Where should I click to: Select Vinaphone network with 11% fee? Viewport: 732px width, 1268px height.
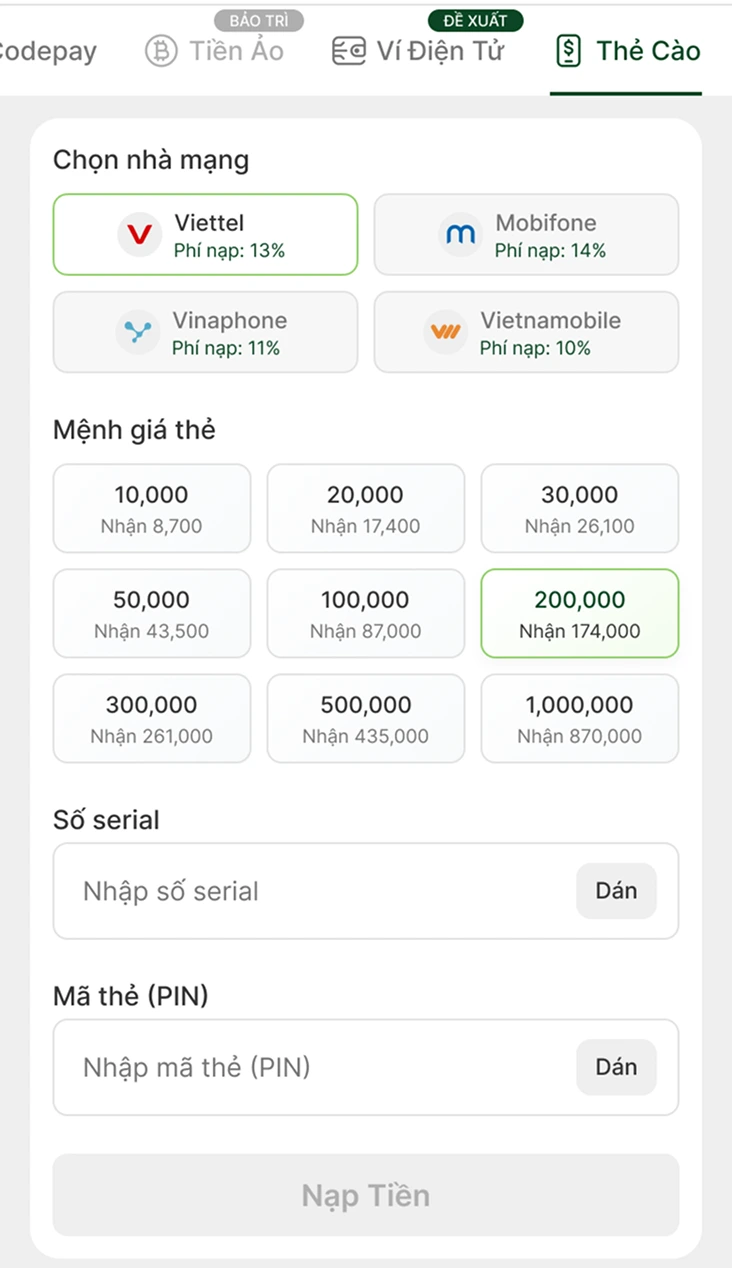(x=205, y=332)
